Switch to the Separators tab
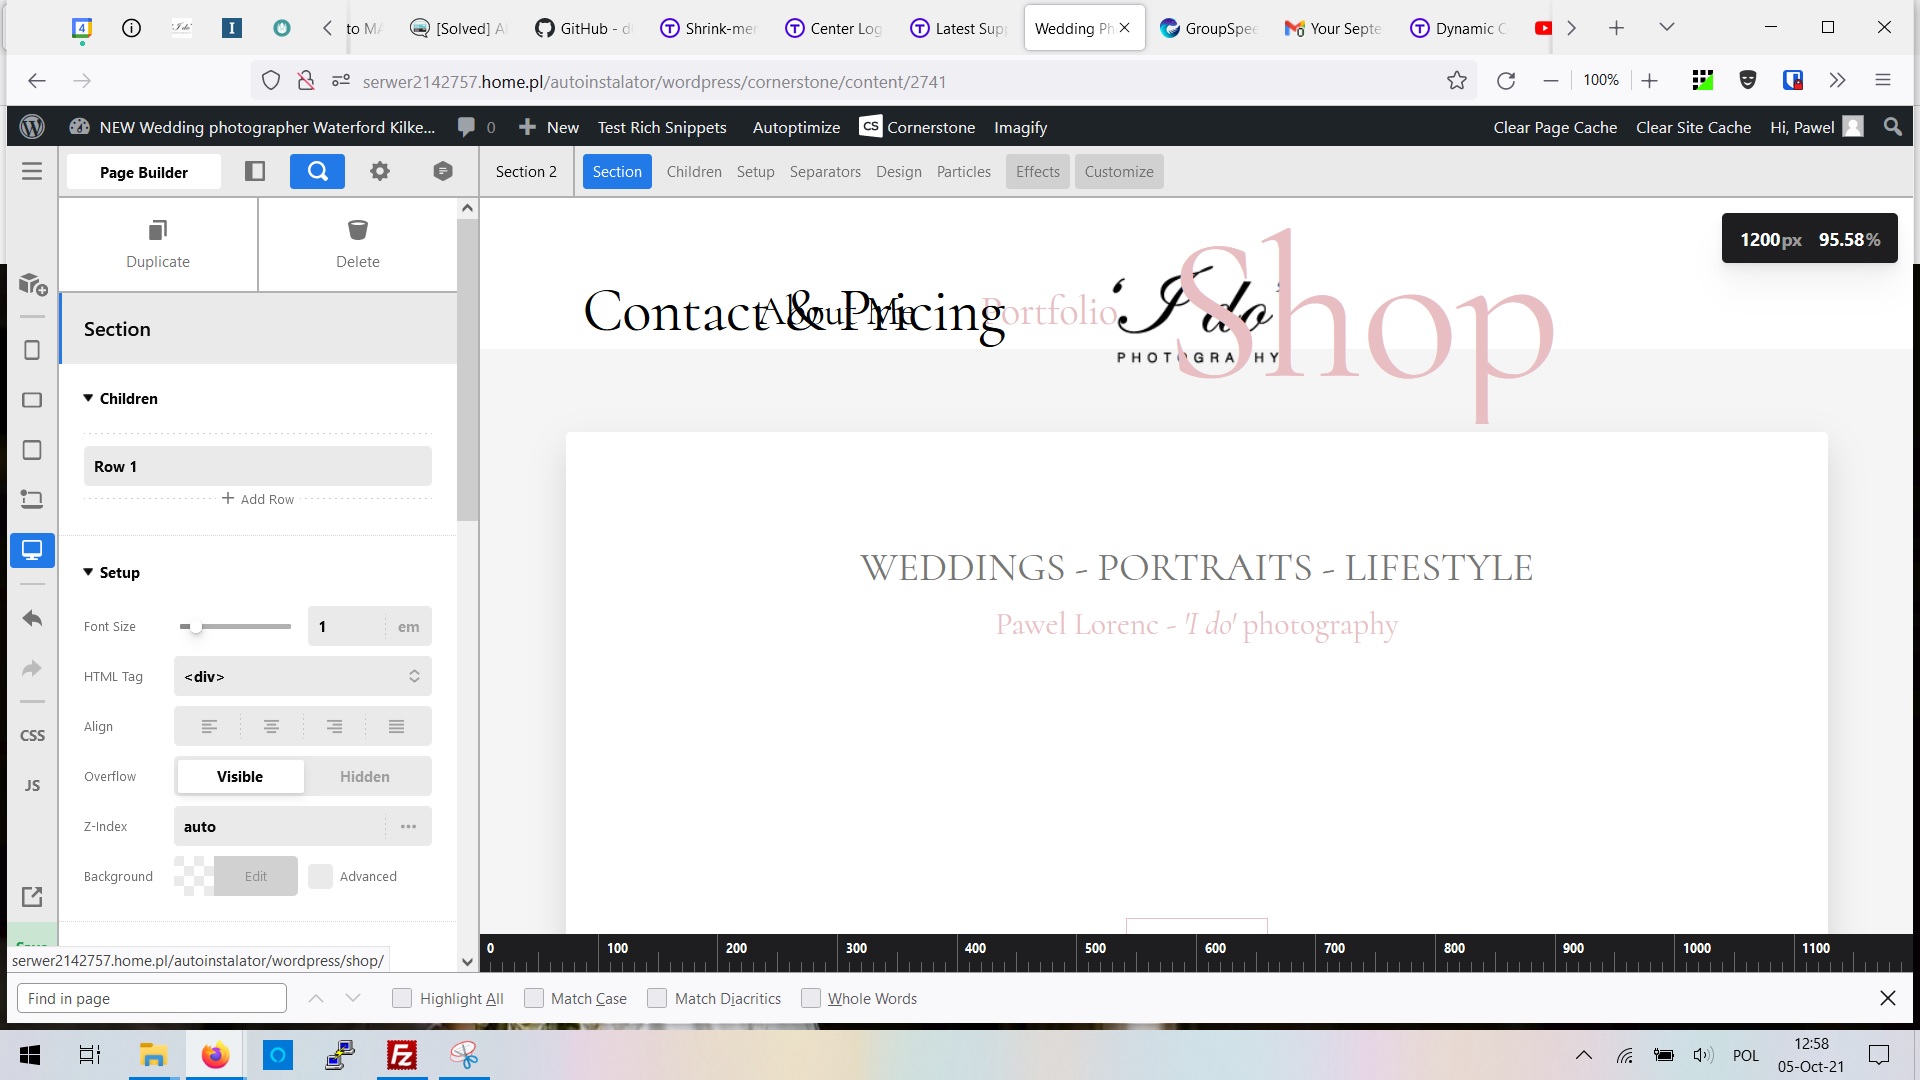Screen dimensions: 1920x1080 click(824, 171)
